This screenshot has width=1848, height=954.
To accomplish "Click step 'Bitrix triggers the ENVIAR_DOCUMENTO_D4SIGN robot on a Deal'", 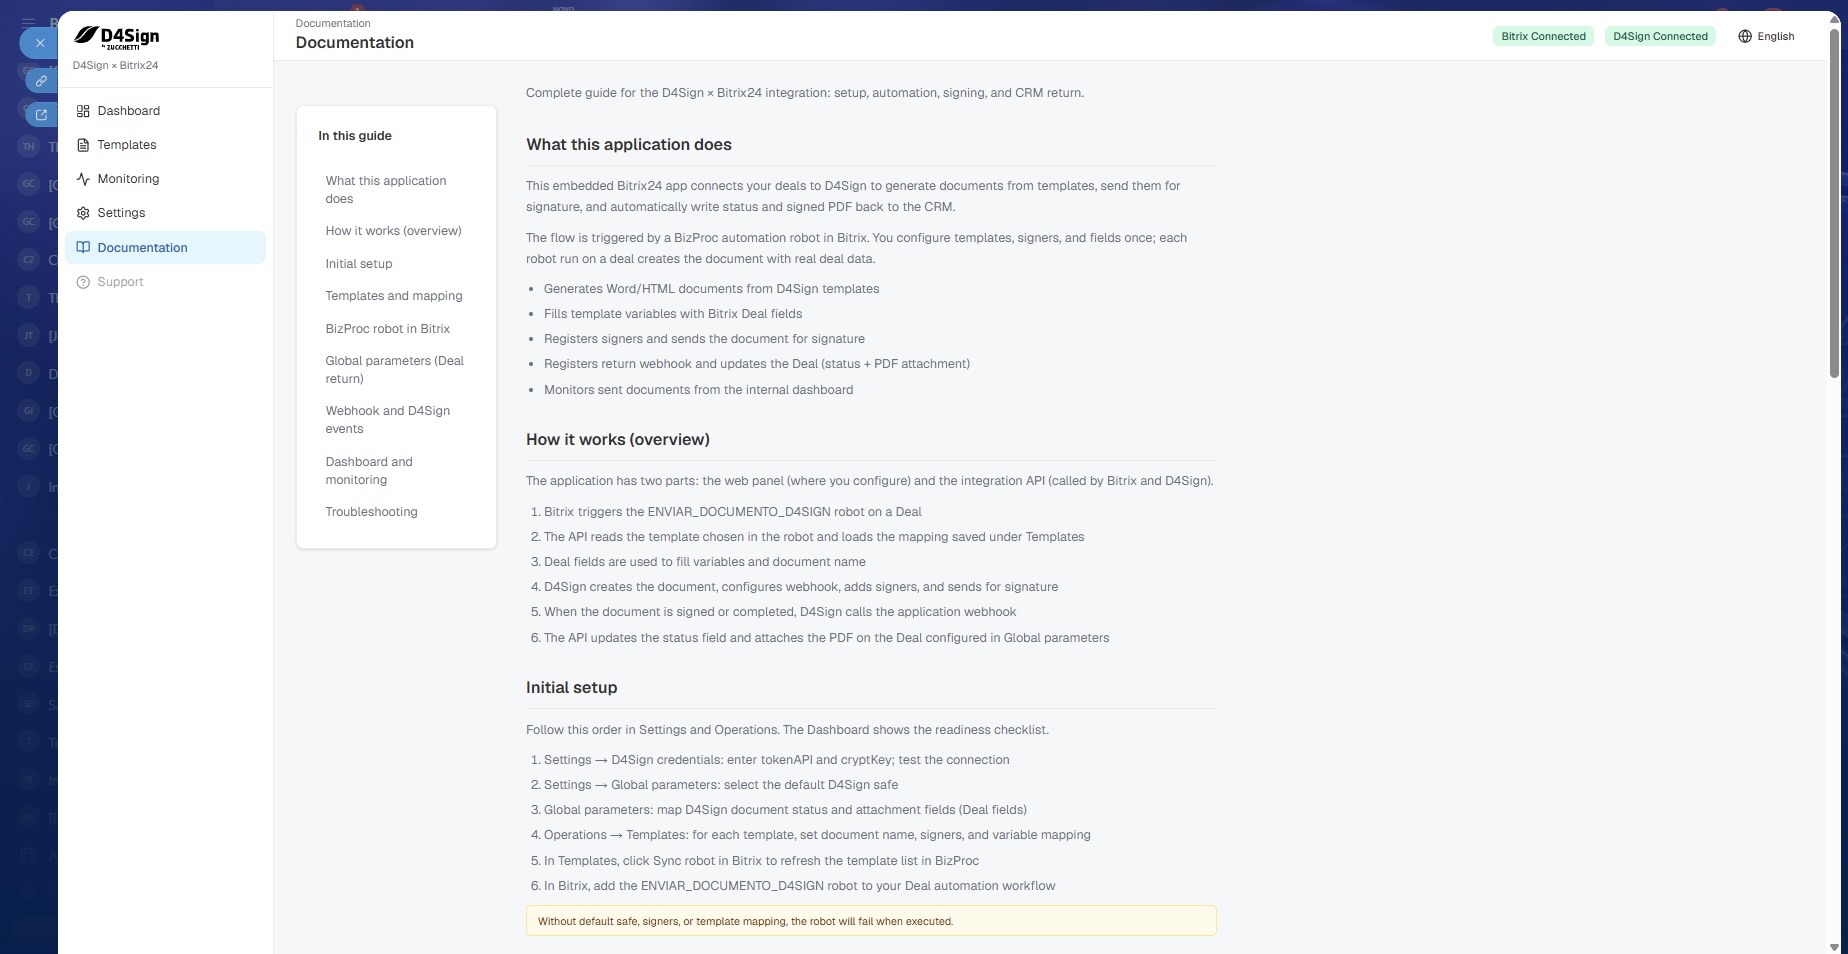I will [733, 512].
